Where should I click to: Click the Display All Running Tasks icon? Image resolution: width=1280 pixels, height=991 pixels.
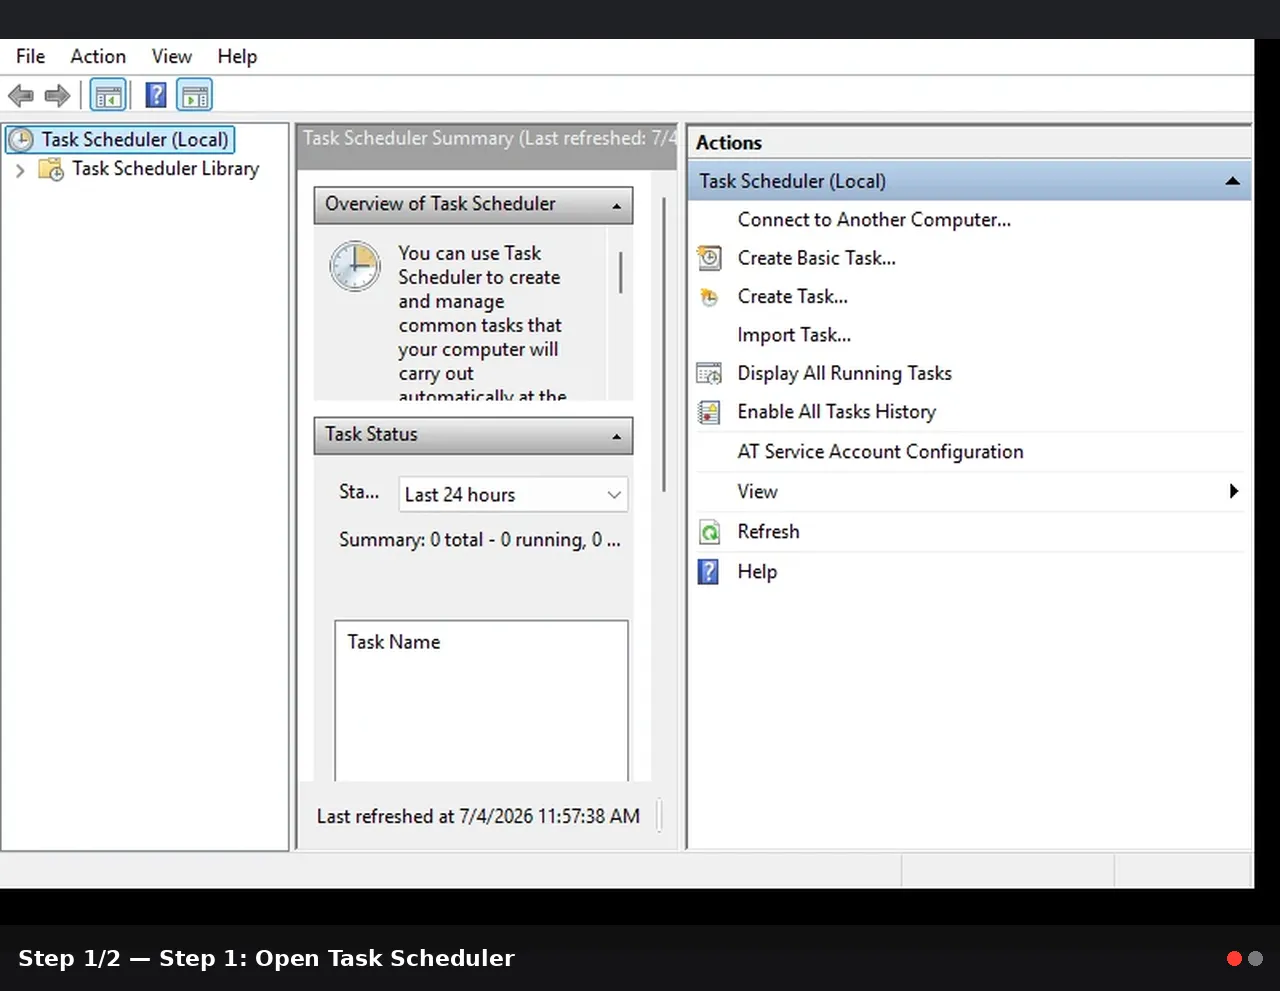(709, 374)
